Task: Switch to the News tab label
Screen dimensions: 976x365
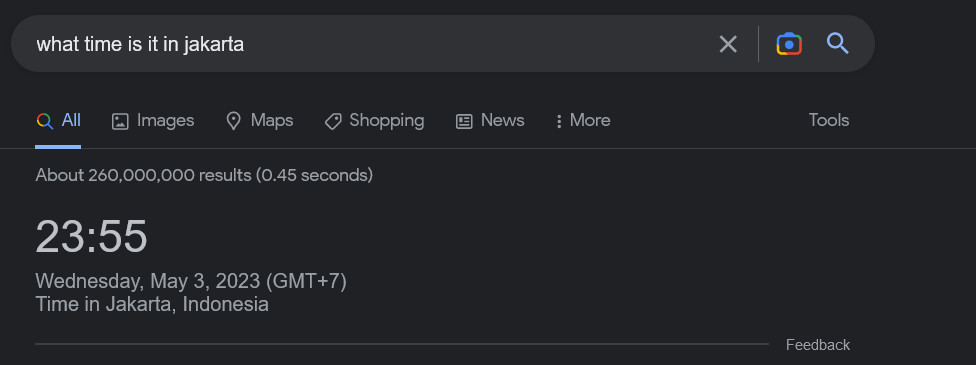Action: click(x=503, y=120)
